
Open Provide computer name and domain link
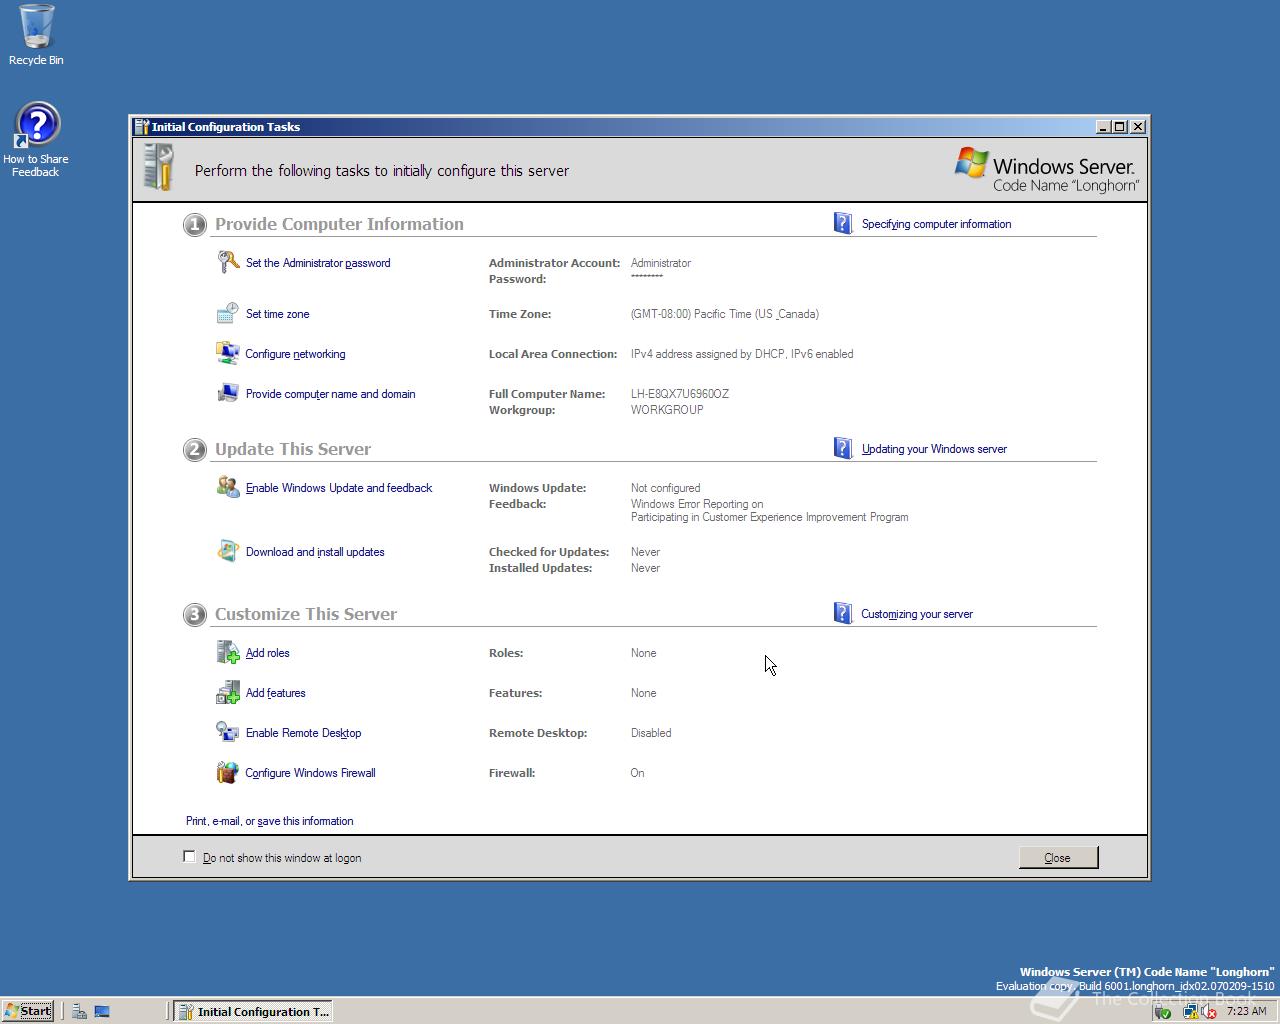[x=330, y=394]
